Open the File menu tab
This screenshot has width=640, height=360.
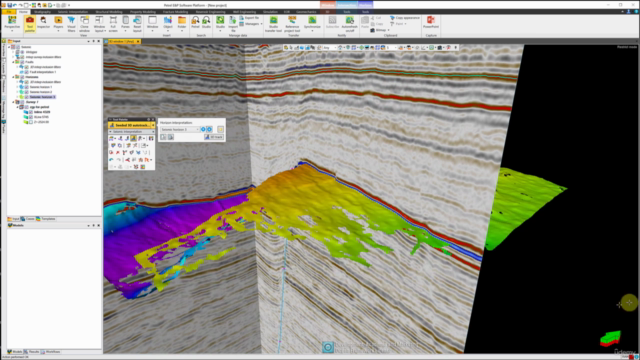pos(9,12)
